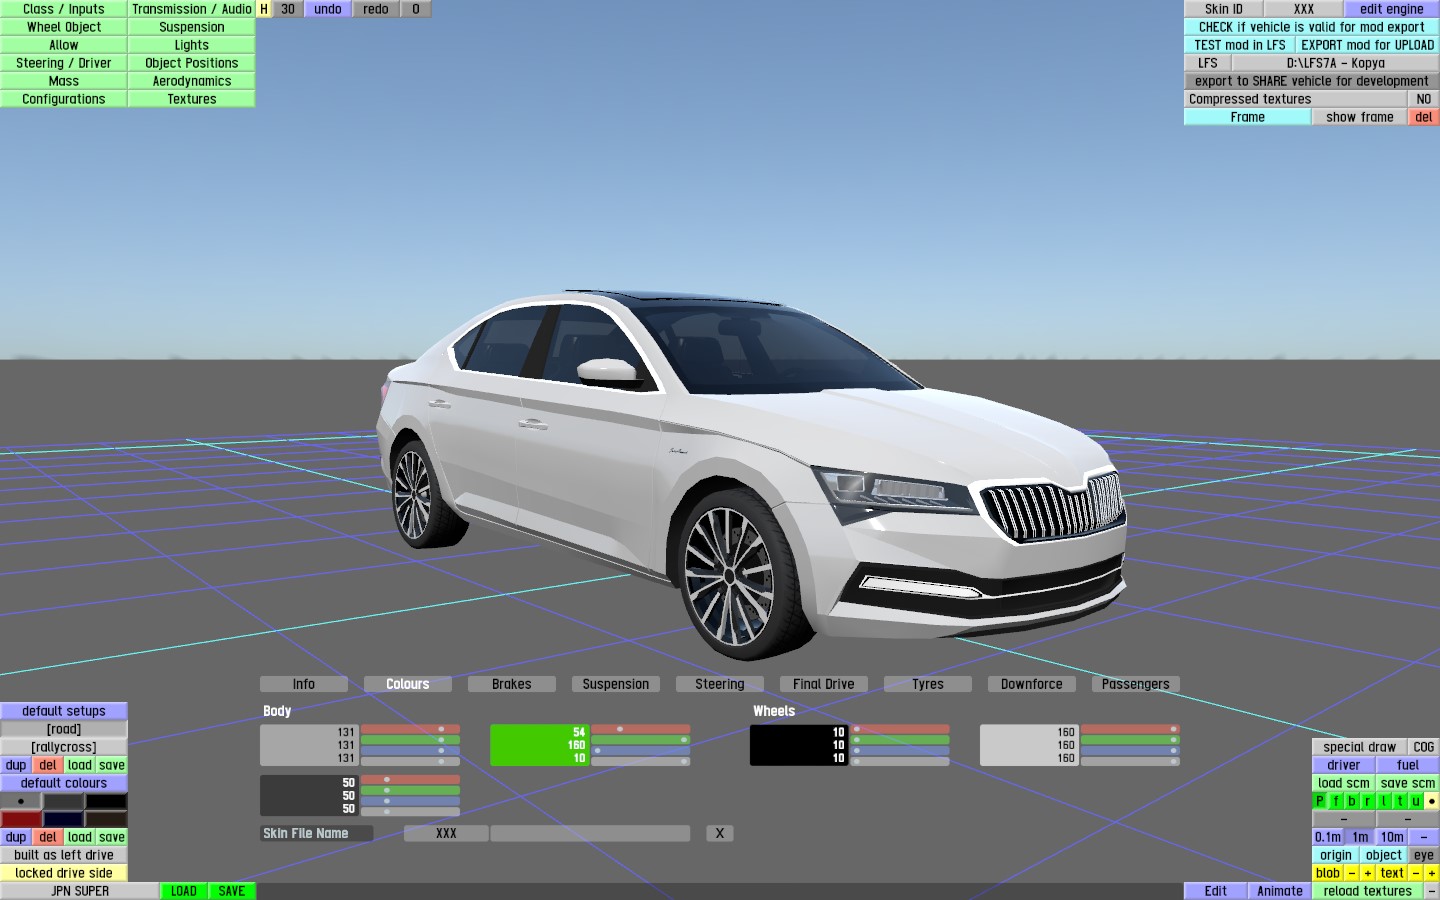1440x900 pixels.
Task: Select the P view button in green row
Action: coord(1320,801)
